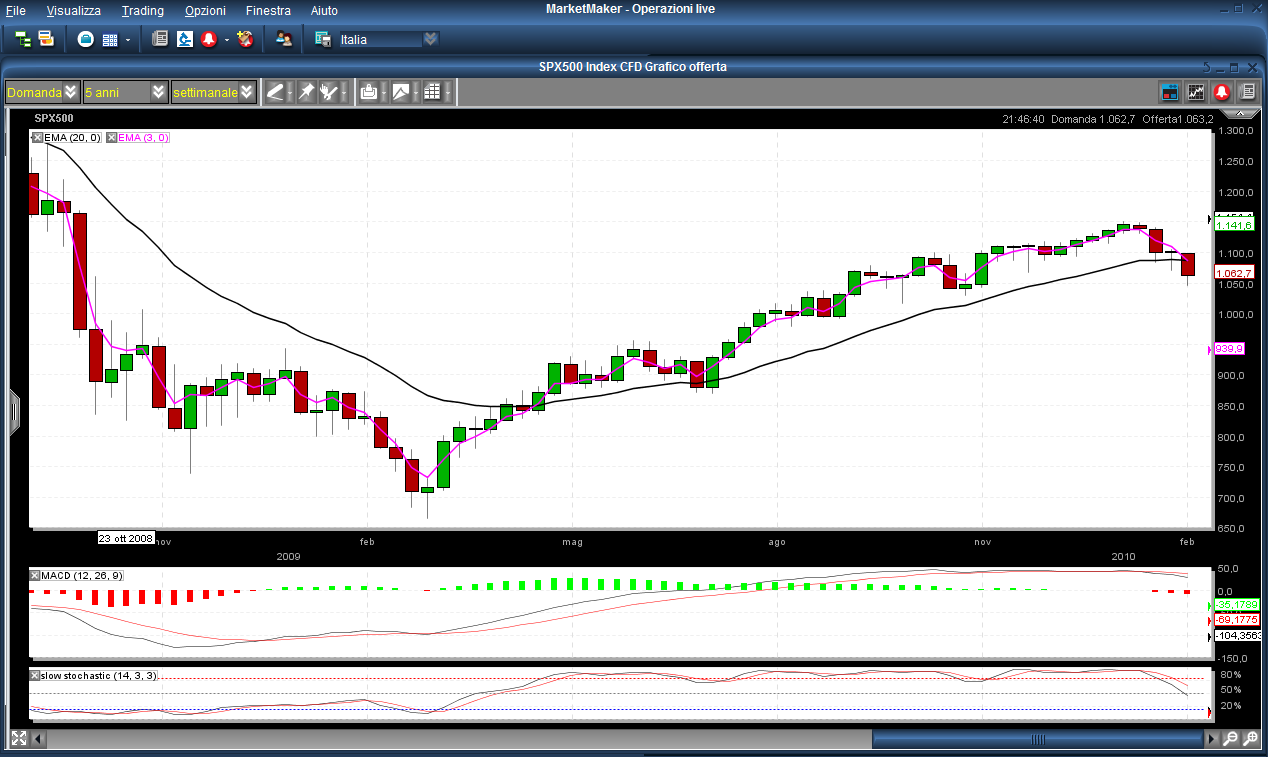Open the news icon at chart top right
The image size is (1268, 757).
click(x=1247, y=92)
